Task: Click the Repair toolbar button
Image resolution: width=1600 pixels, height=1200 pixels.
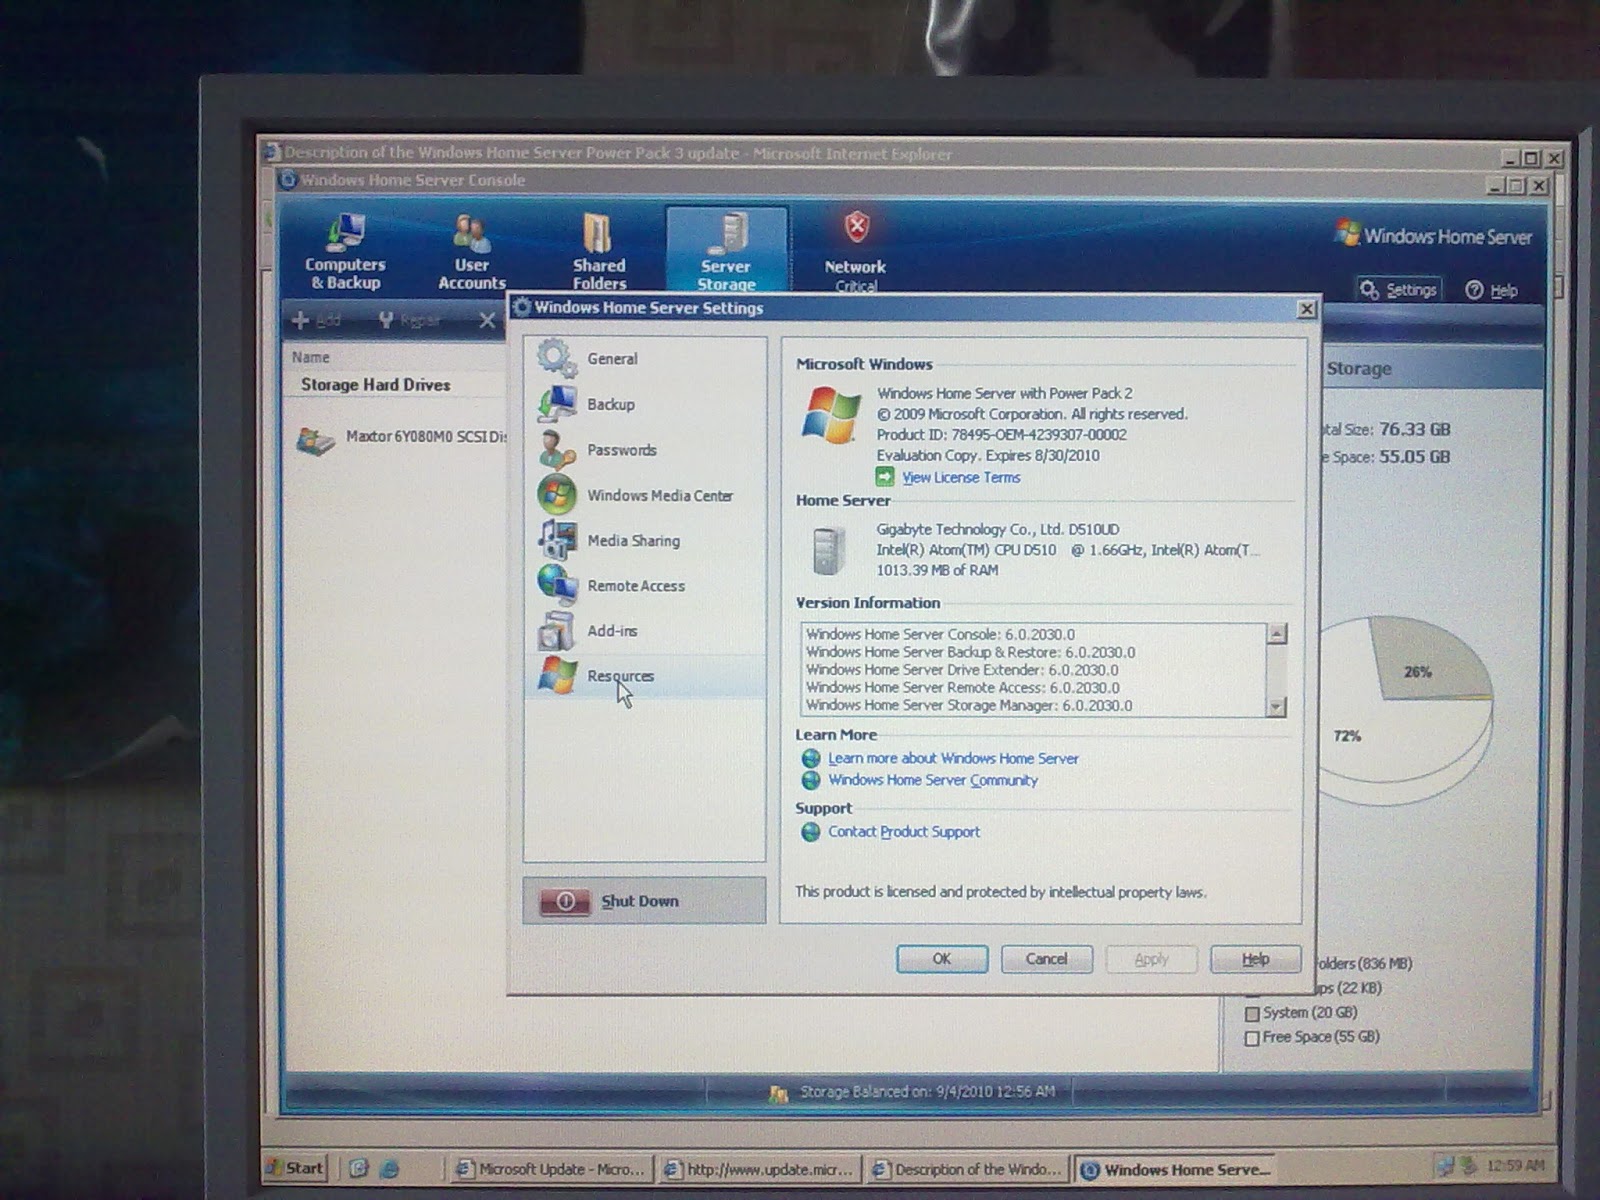Action: (x=410, y=320)
